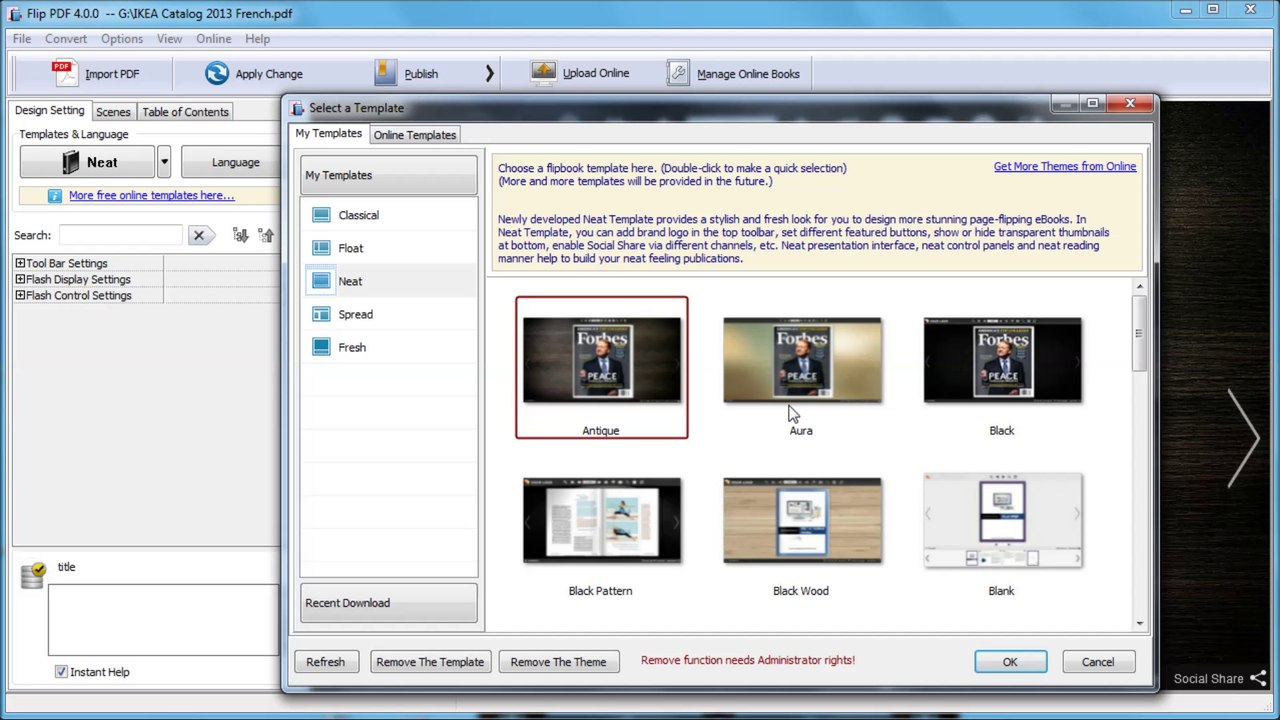Viewport: 1280px width, 720px height.
Task: Select the Design Setting tab
Action: pyautogui.click(x=50, y=111)
